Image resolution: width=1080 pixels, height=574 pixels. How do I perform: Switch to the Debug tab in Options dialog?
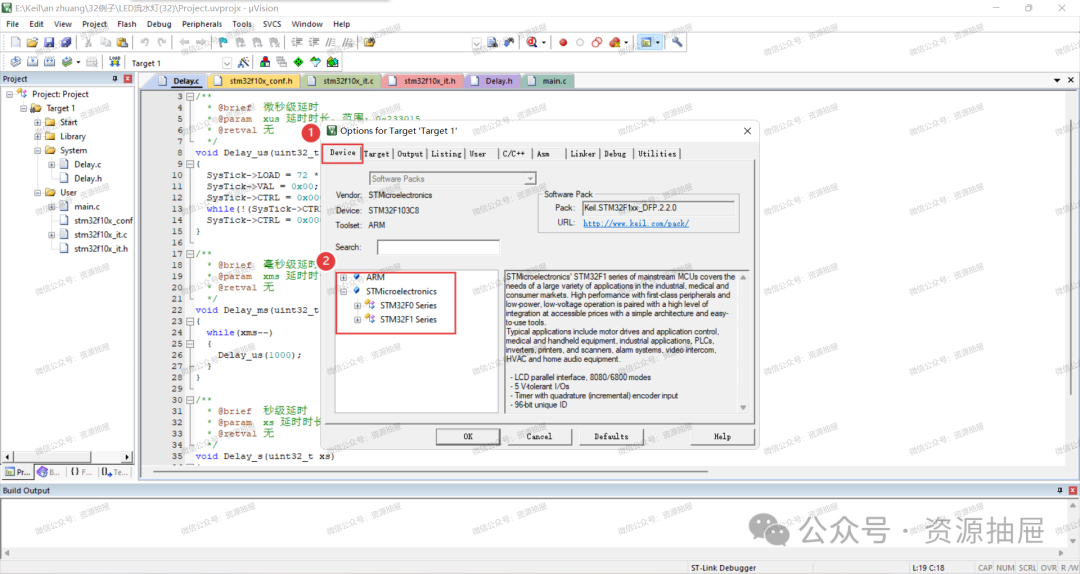pos(615,154)
